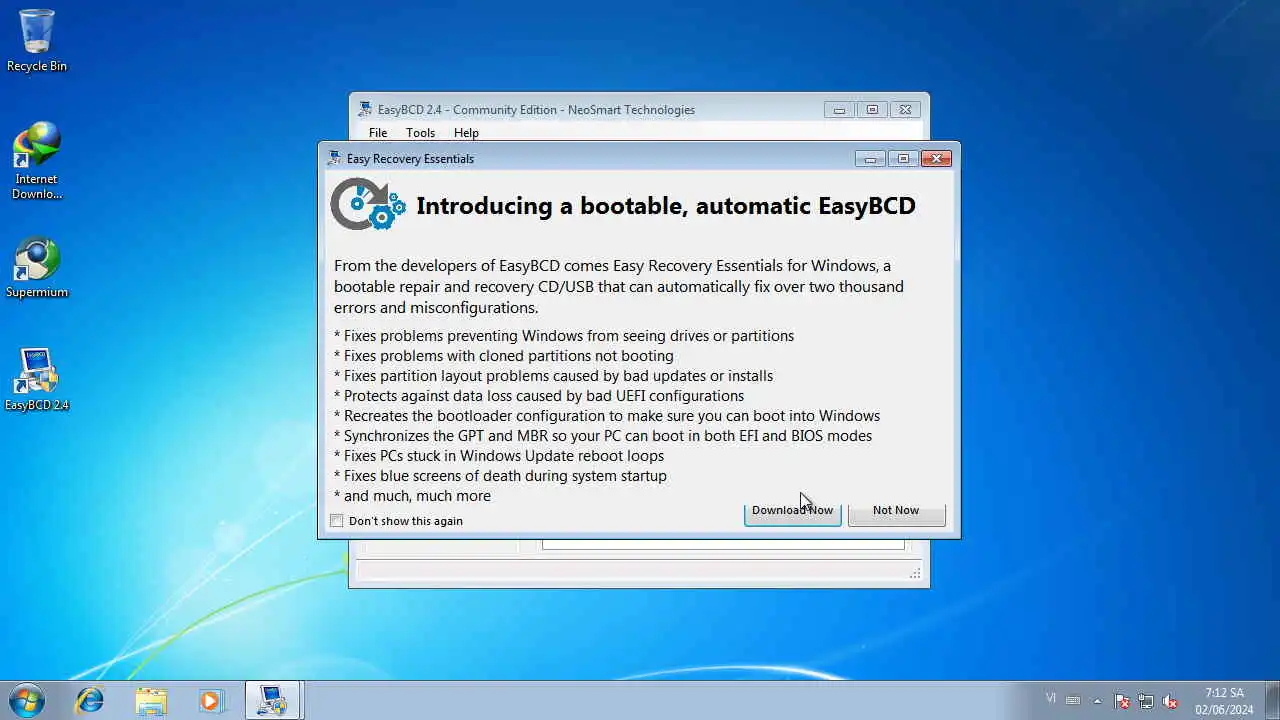The image size is (1280, 720).
Task: Tick the "Don't show this again" checkbox
Action: [x=337, y=521]
